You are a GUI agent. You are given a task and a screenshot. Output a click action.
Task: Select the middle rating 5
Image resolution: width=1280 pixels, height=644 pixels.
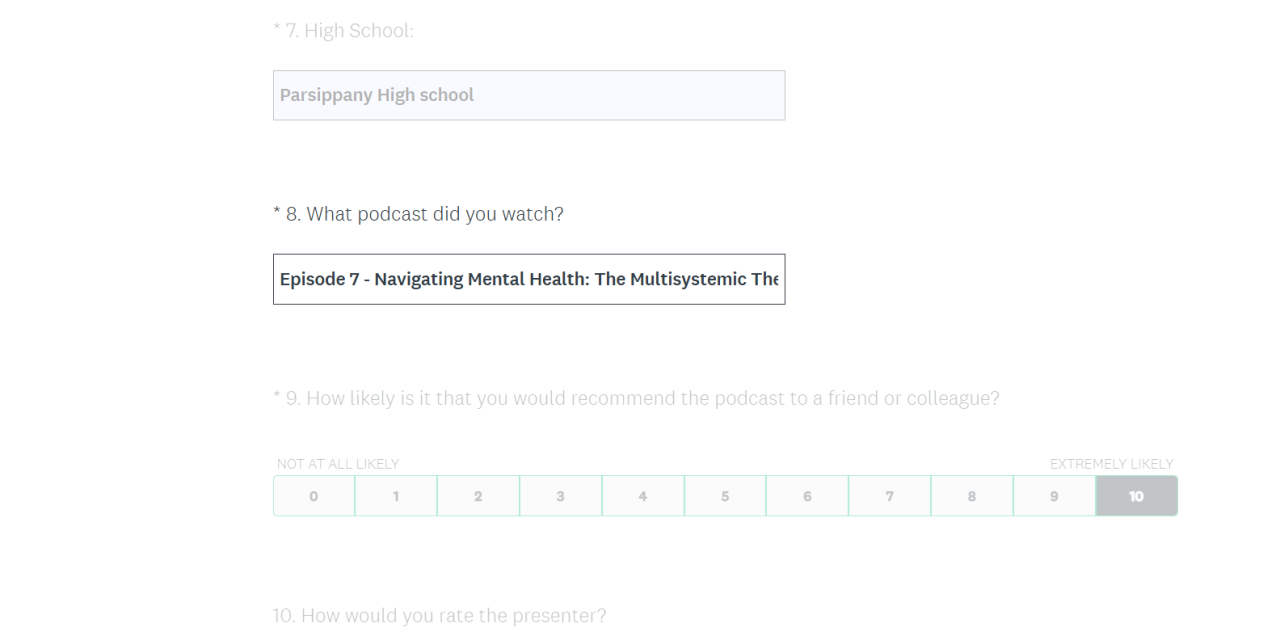coord(725,496)
